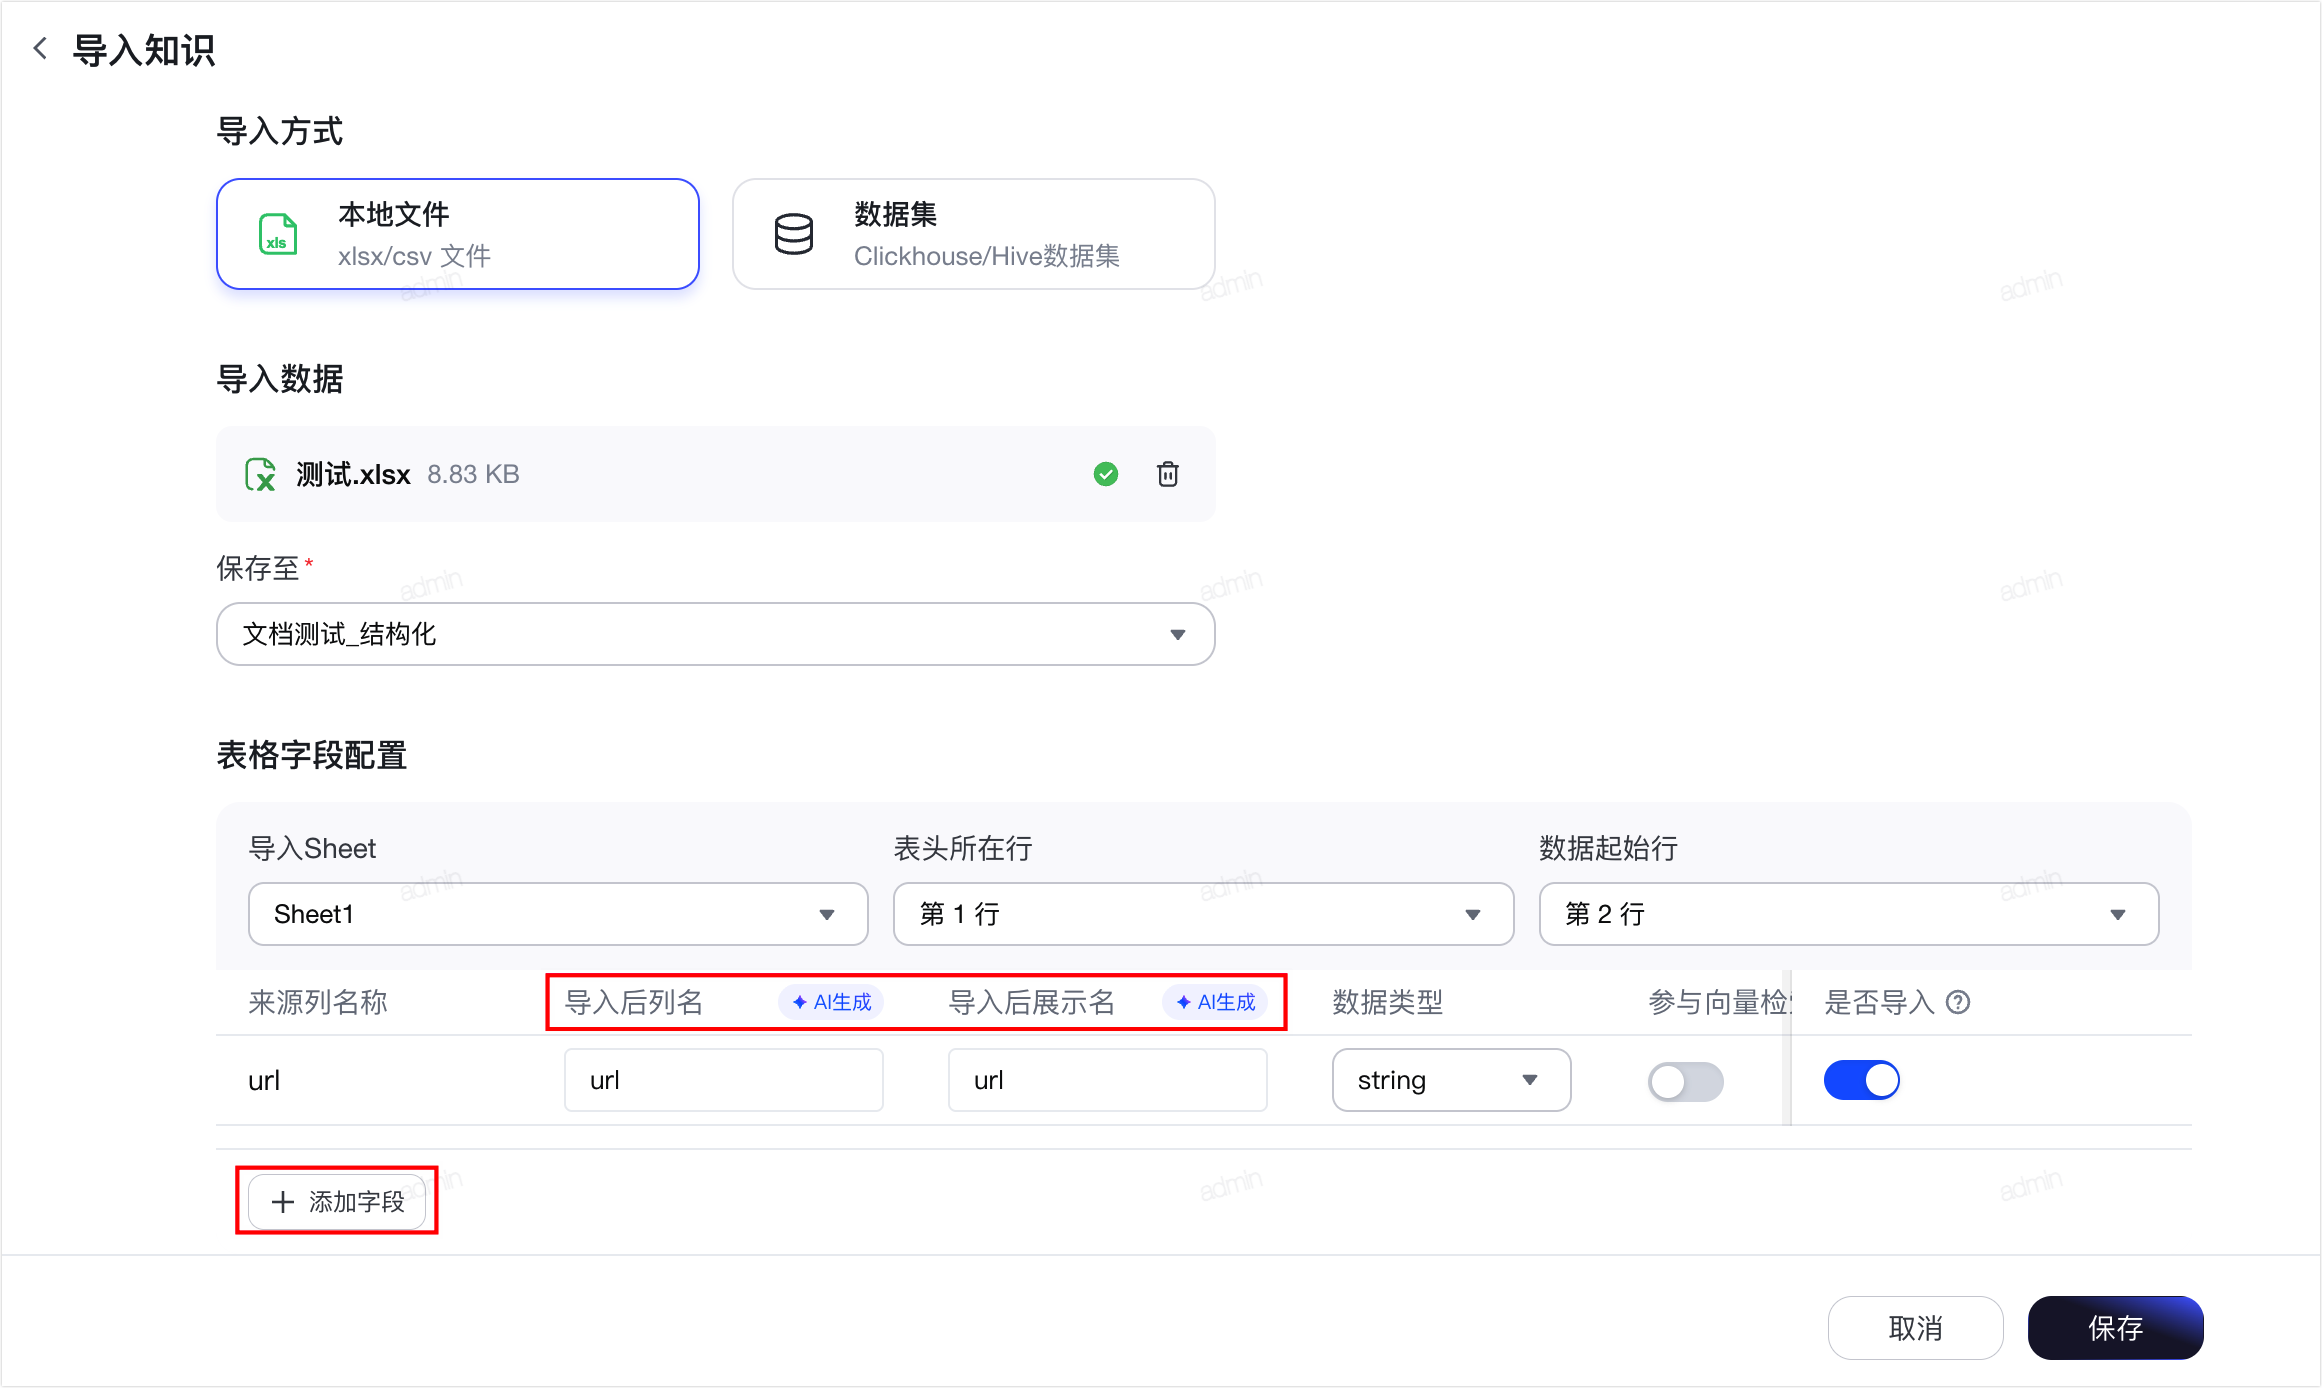
Task: Click AI生成 next to 导入后展示名
Action: [1216, 1002]
